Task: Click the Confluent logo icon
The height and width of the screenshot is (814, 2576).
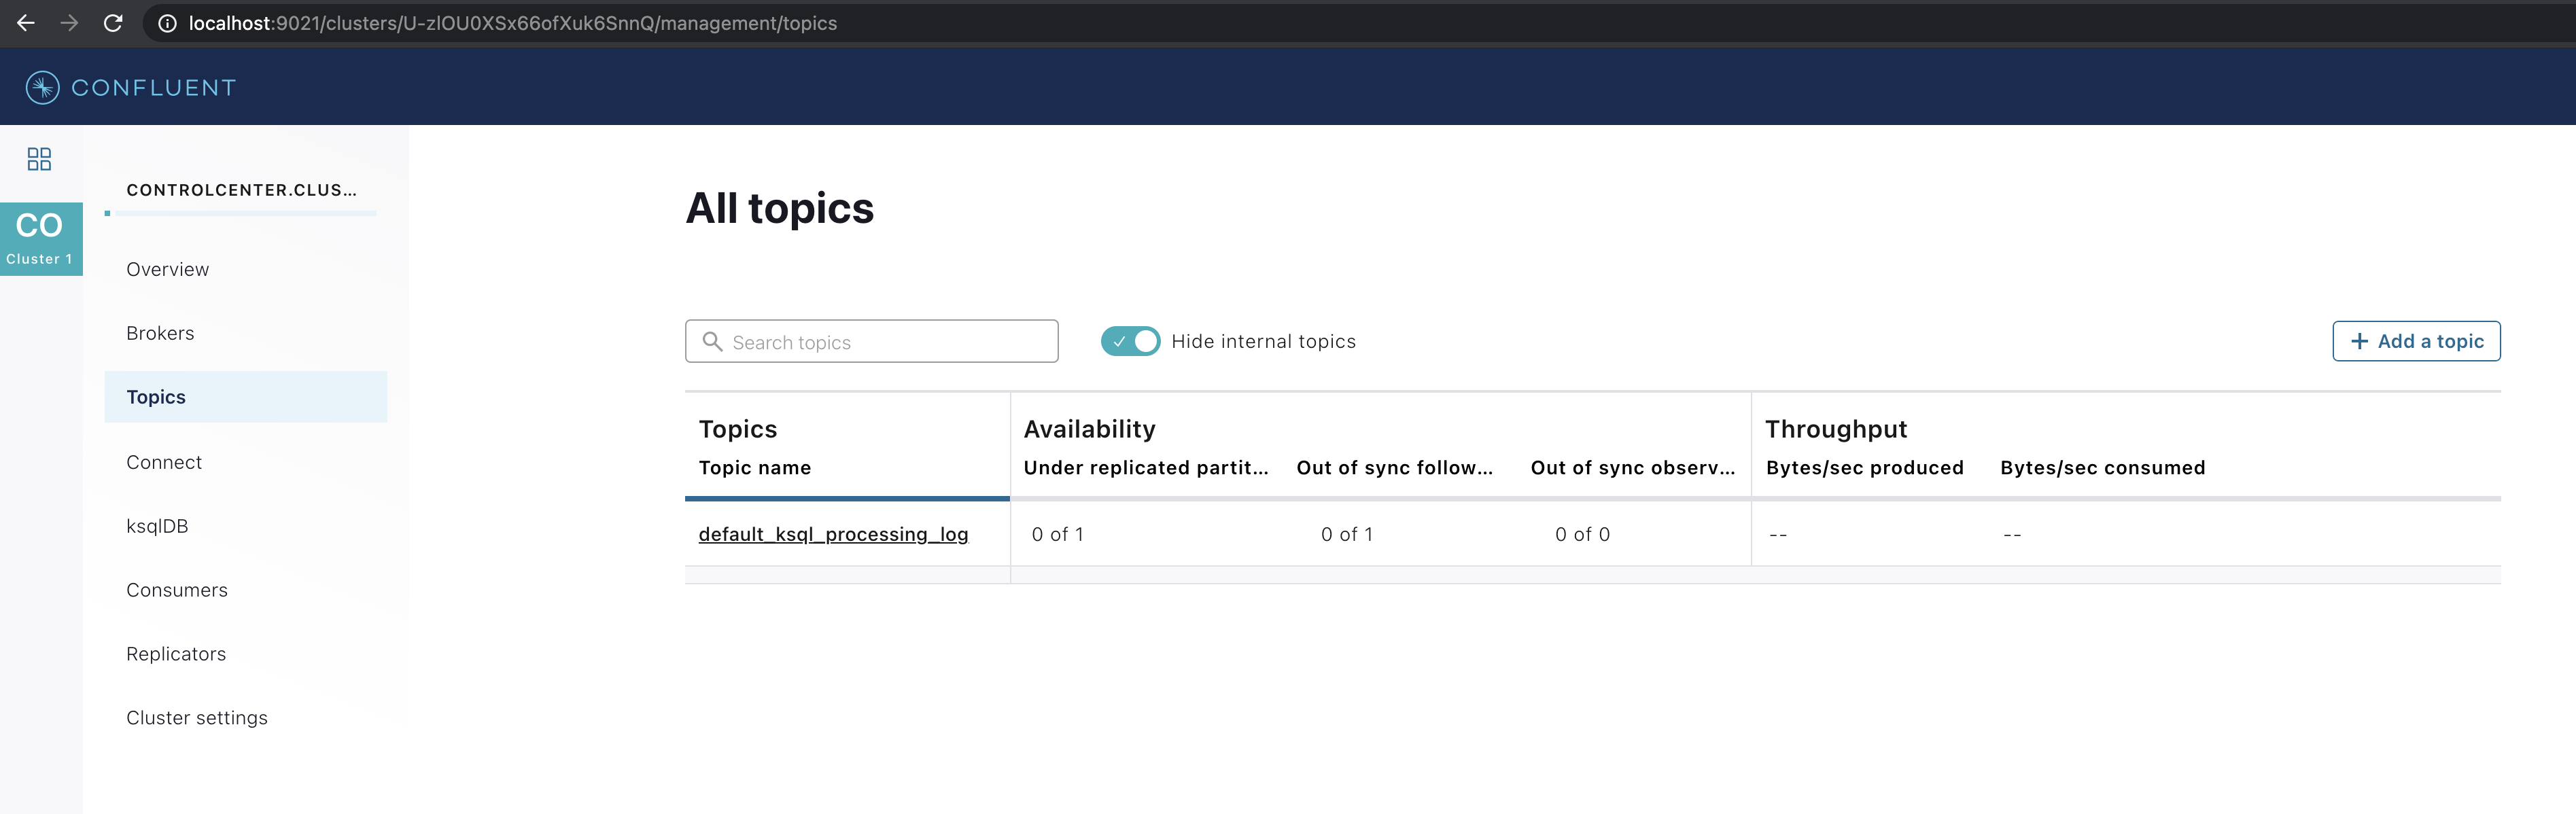Action: (42, 87)
